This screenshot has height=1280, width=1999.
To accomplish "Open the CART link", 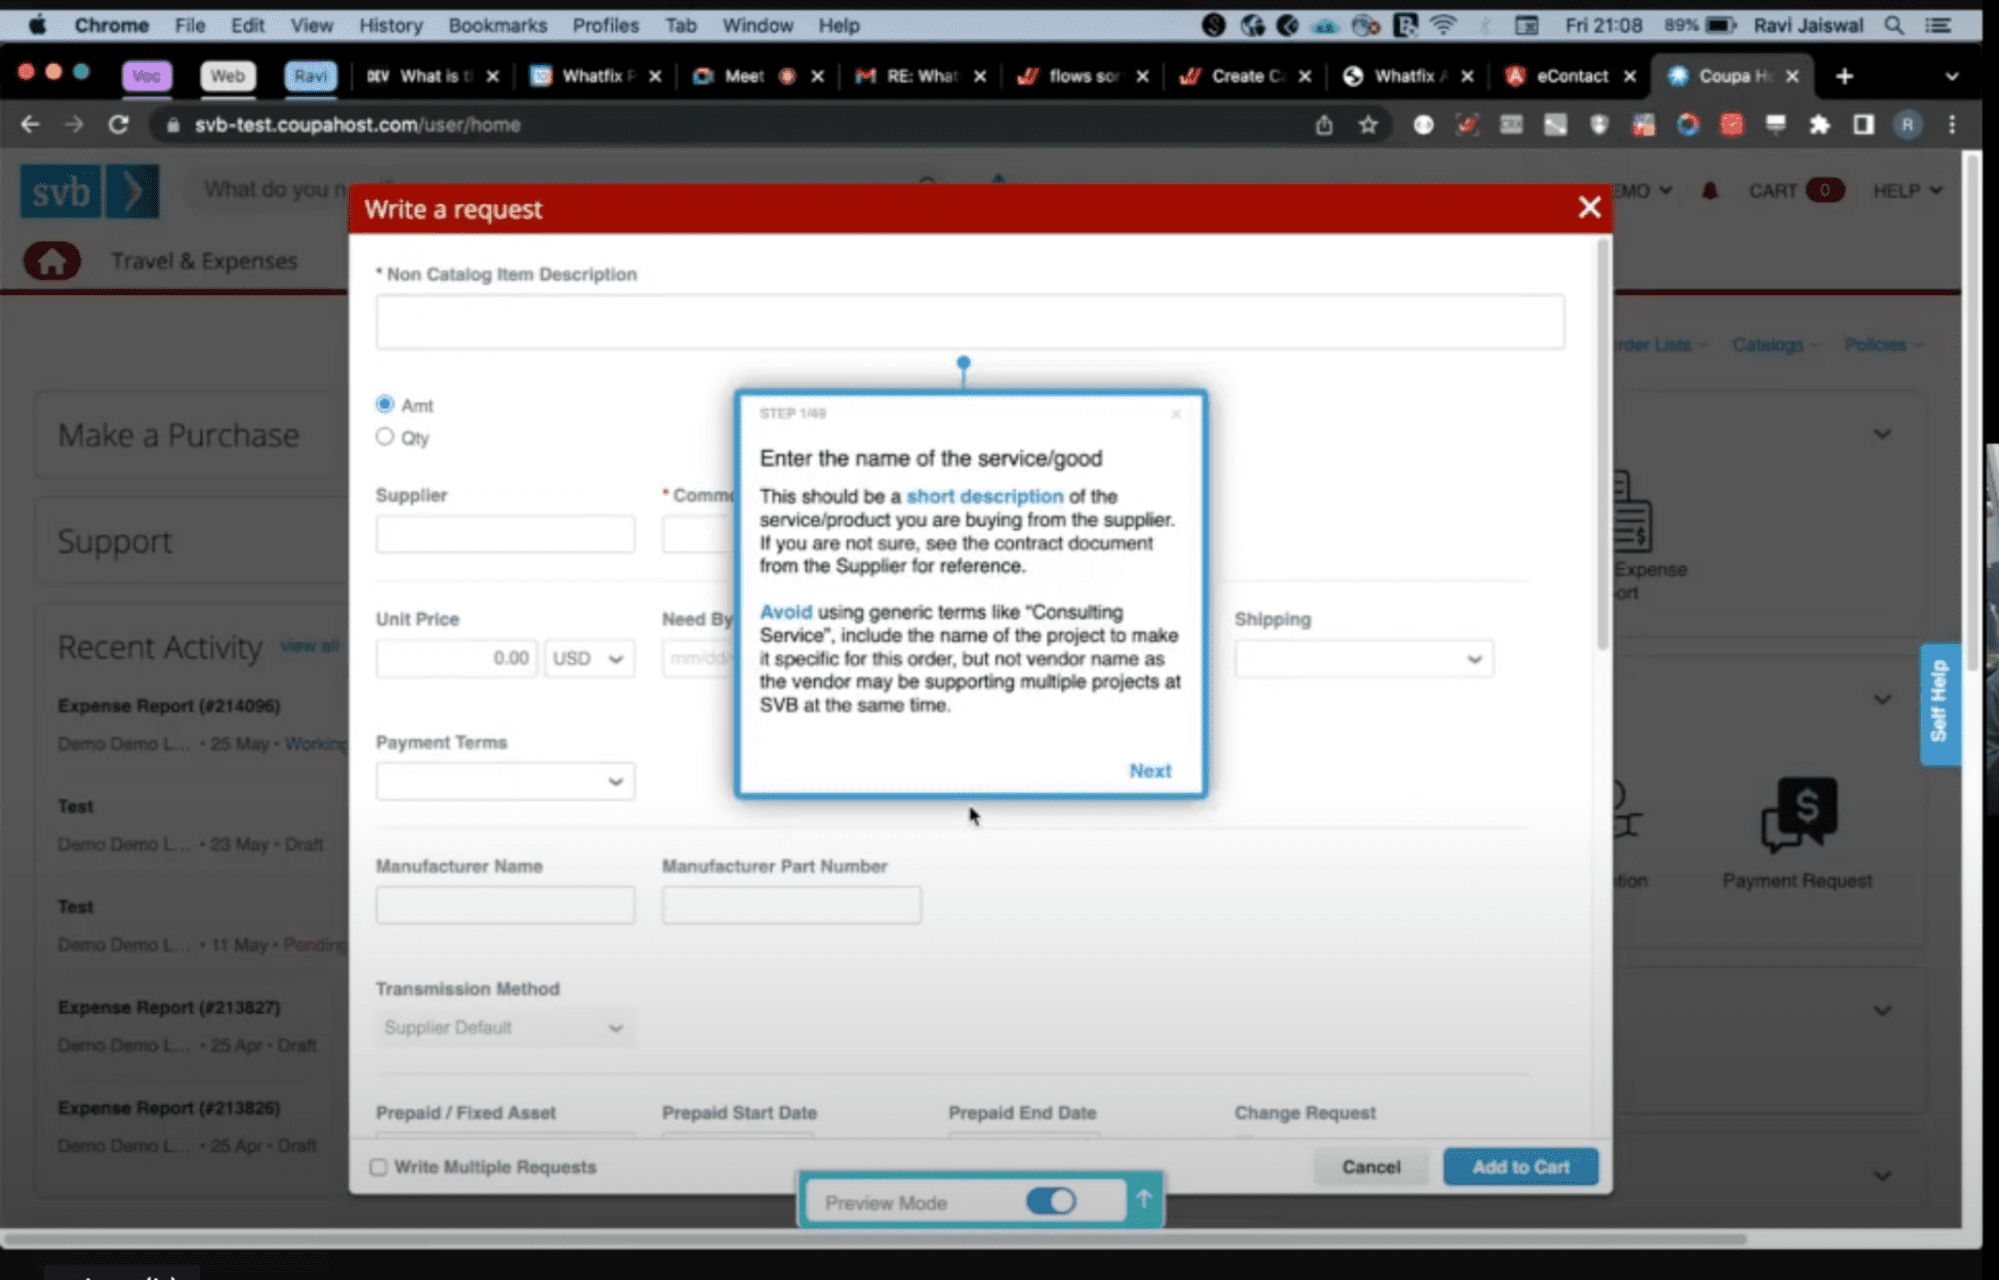I will (x=1796, y=190).
